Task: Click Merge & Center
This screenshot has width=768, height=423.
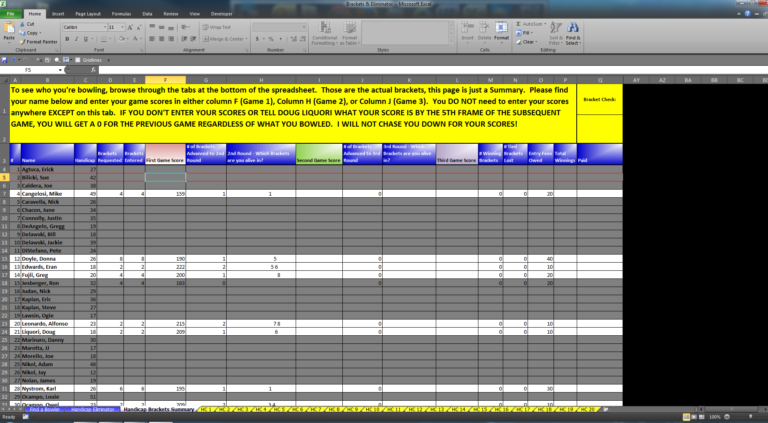Action: (x=225, y=39)
